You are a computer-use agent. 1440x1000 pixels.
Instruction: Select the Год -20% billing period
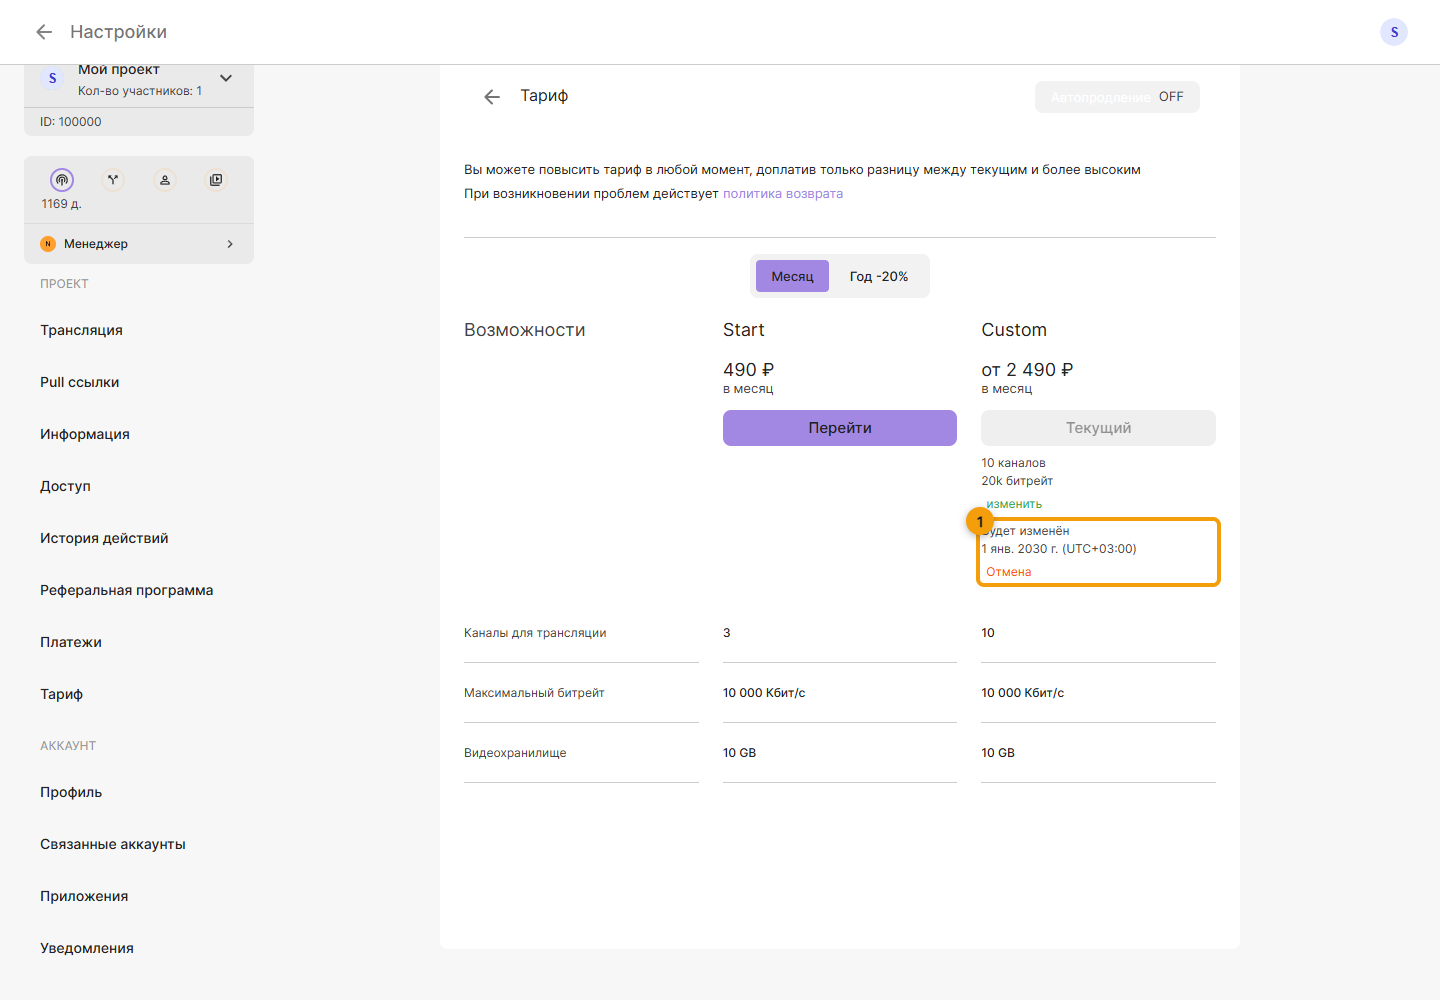click(x=879, y=276)
